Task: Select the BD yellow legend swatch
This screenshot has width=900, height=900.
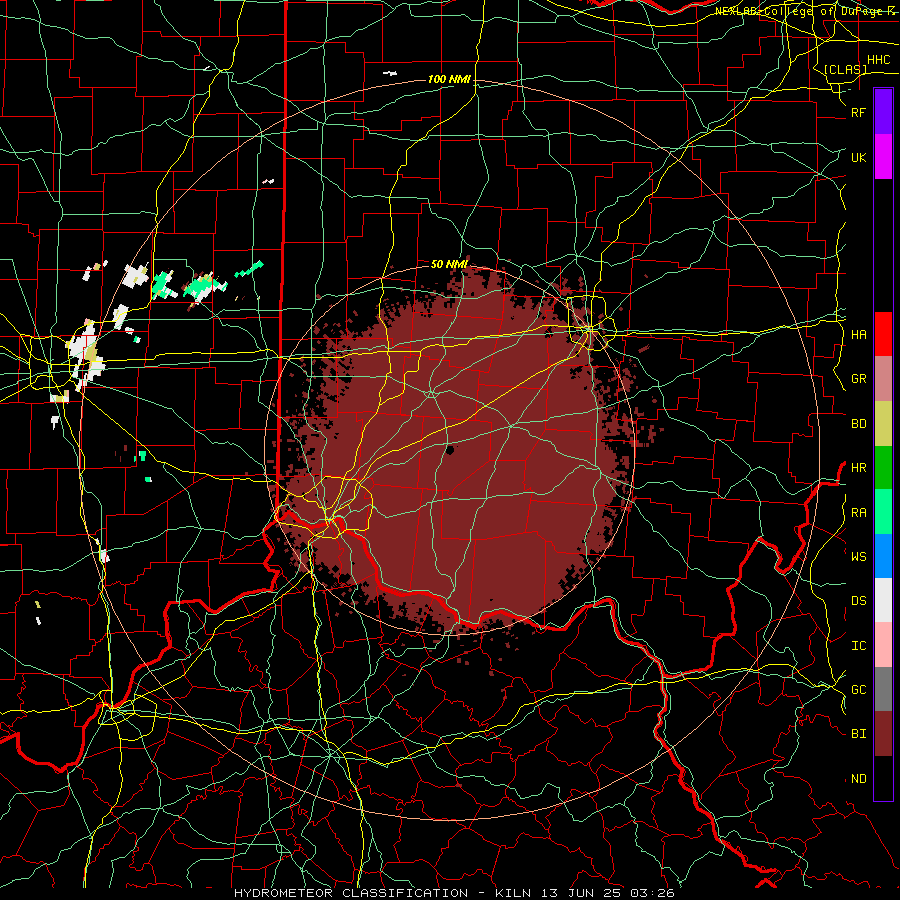Action: coord(883,424)
